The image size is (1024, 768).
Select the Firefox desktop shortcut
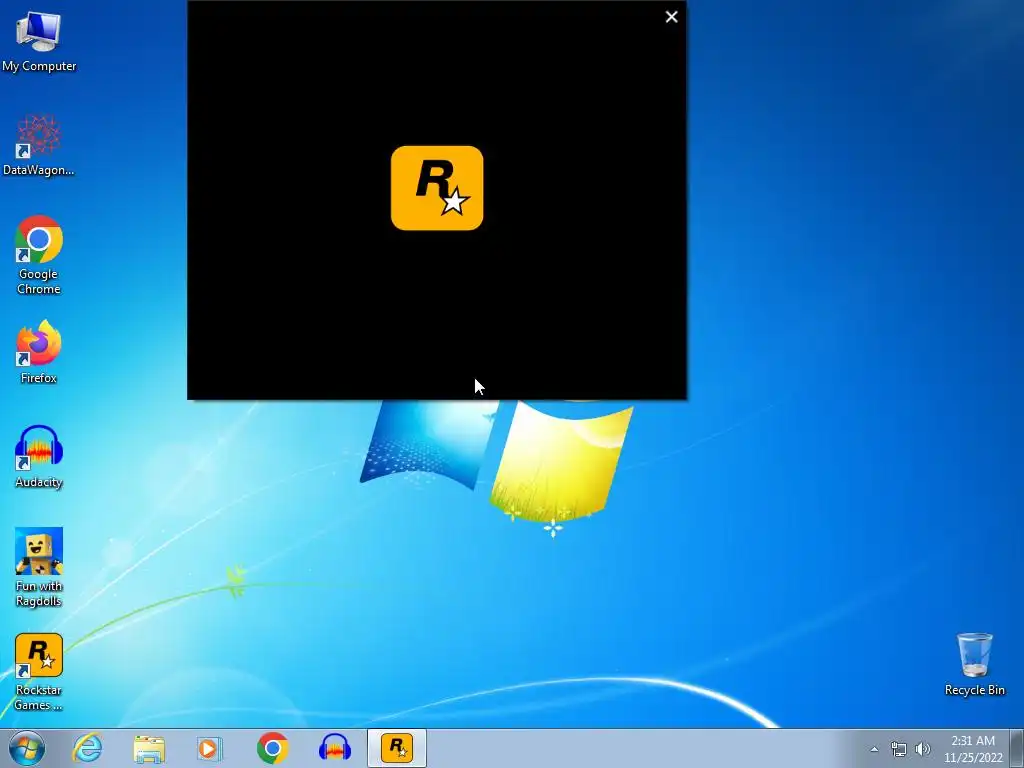coord(39,352)
